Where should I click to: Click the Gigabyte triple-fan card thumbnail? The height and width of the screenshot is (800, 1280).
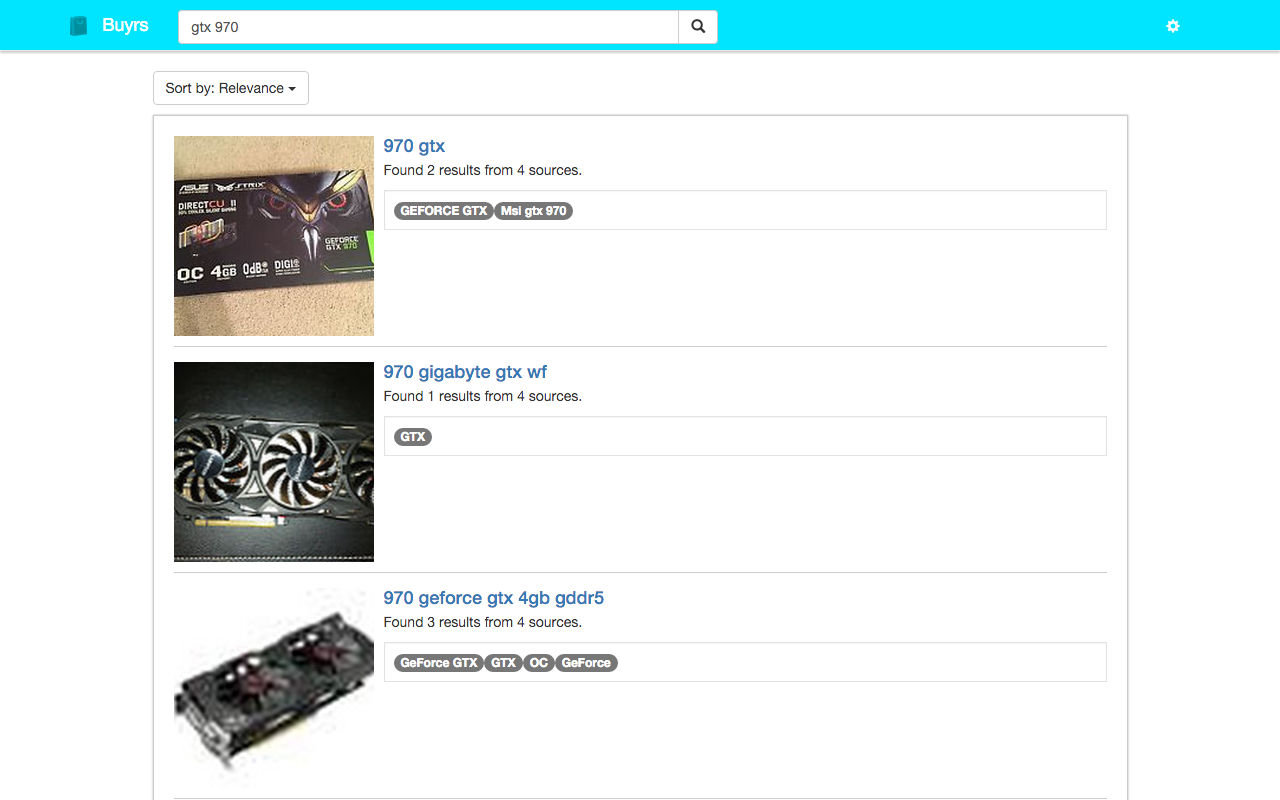[274, 462]
